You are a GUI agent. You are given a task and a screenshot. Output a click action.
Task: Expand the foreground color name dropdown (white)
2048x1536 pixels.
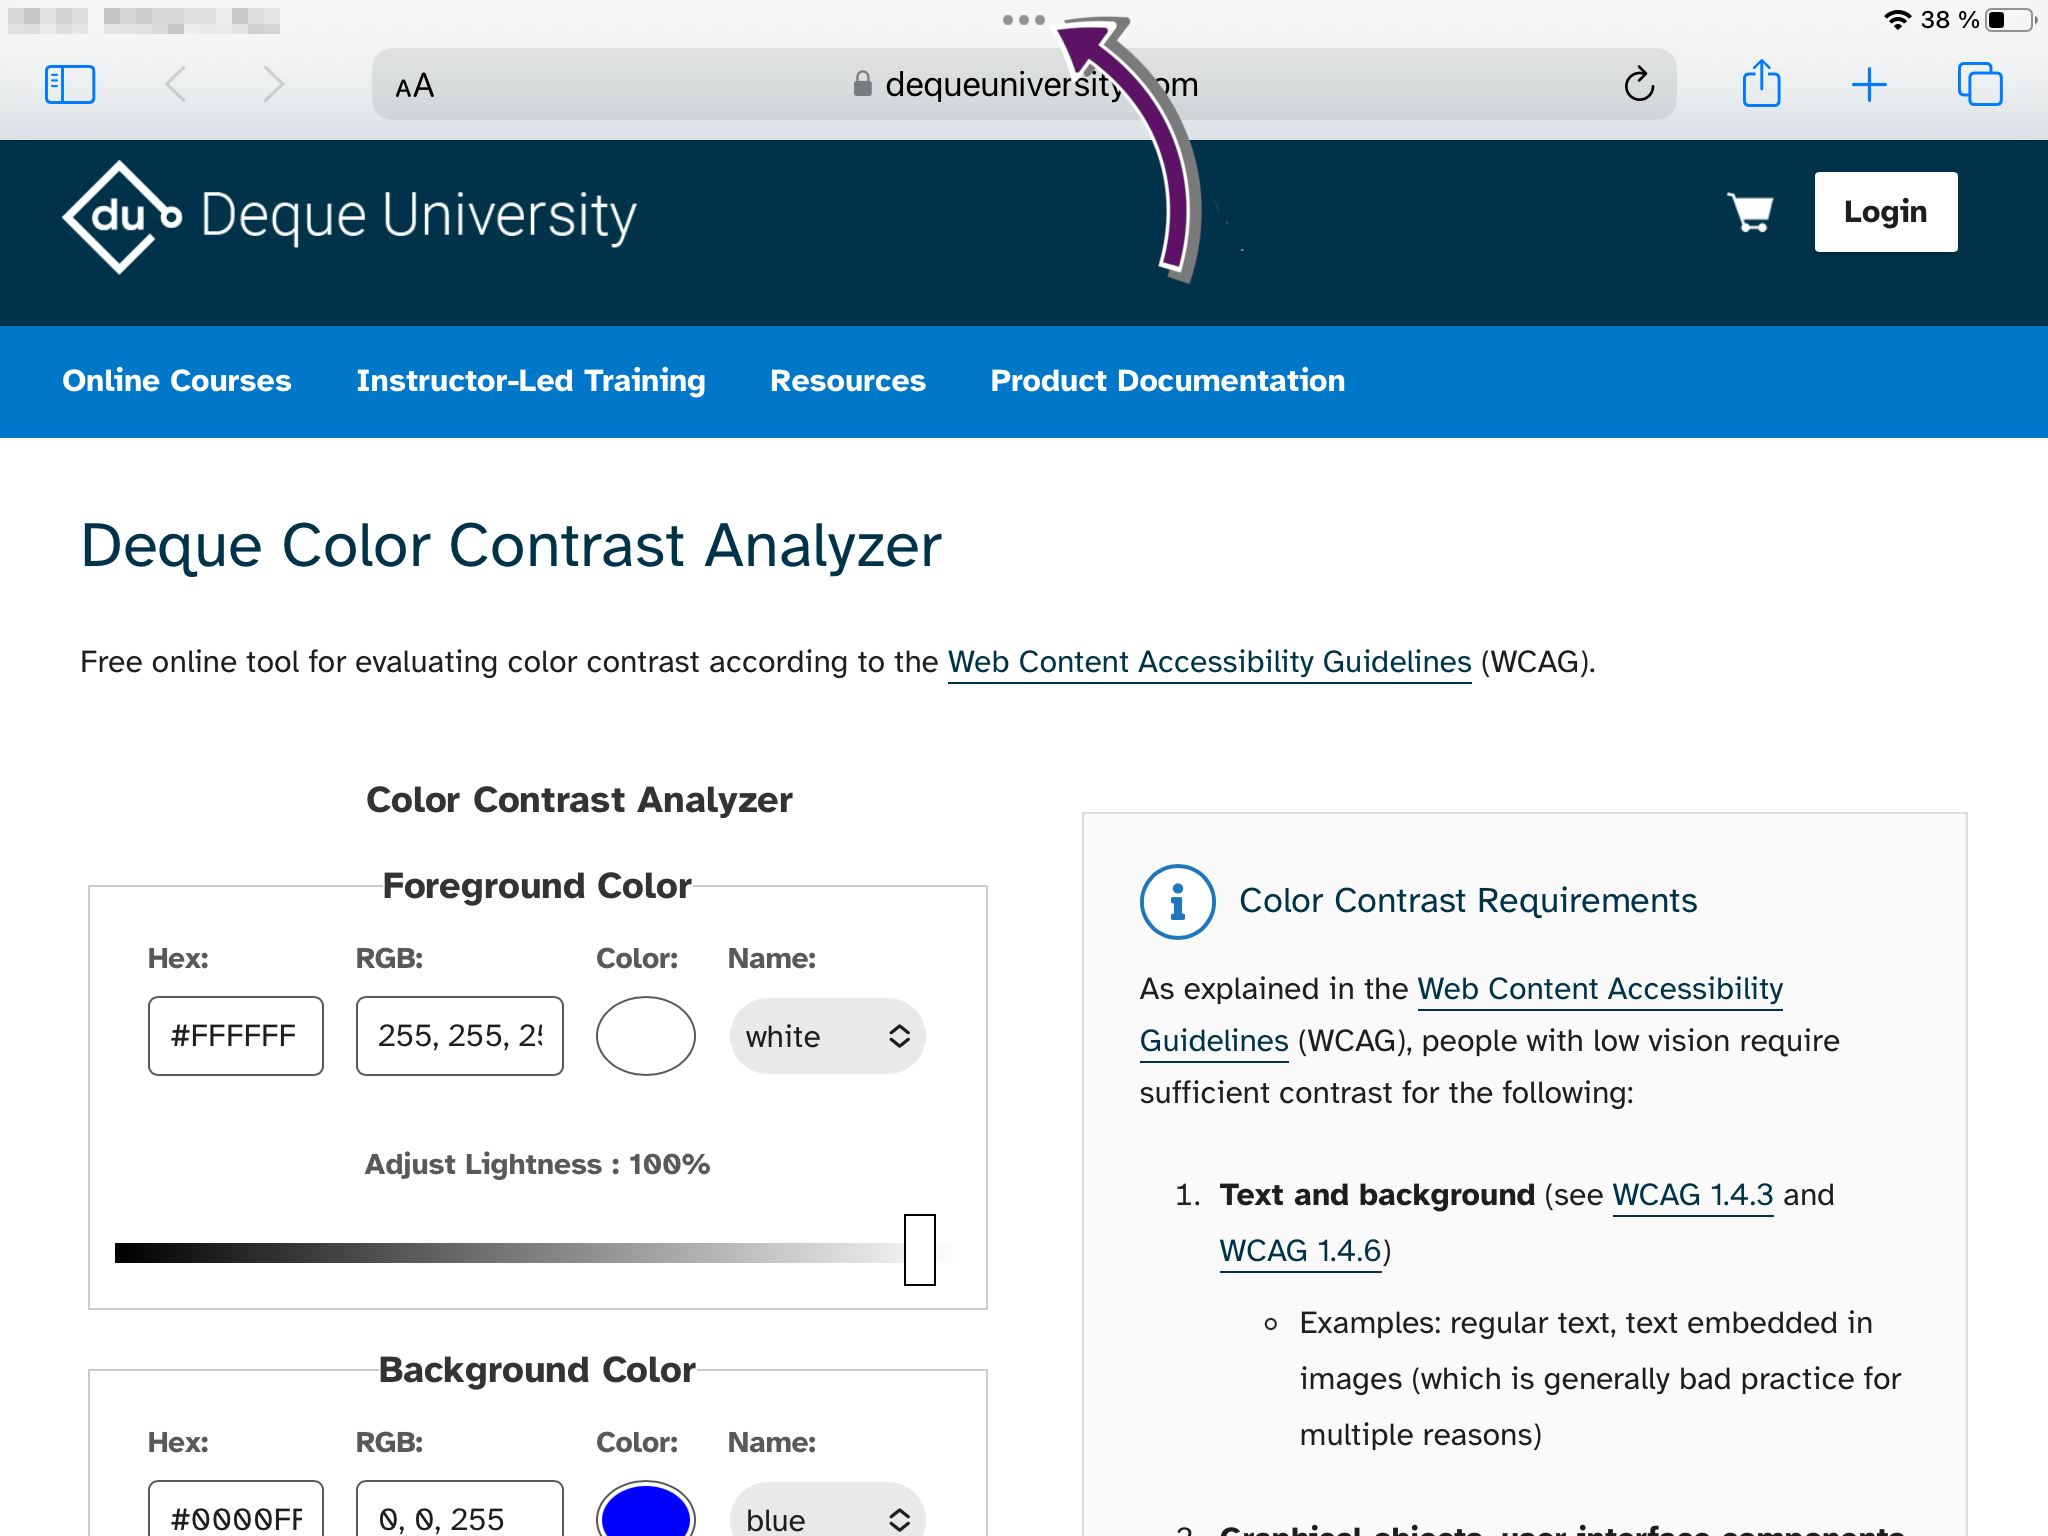coord(828,1036)
